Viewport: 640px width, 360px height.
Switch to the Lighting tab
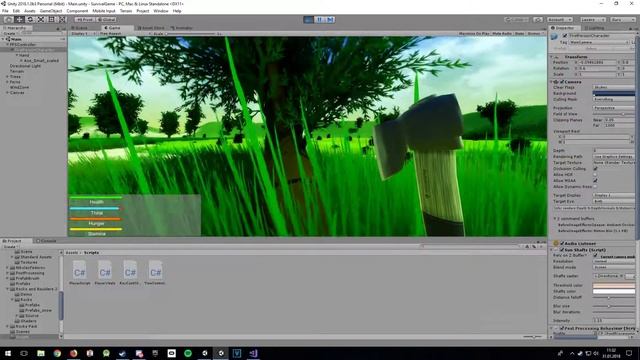(594, 28)
